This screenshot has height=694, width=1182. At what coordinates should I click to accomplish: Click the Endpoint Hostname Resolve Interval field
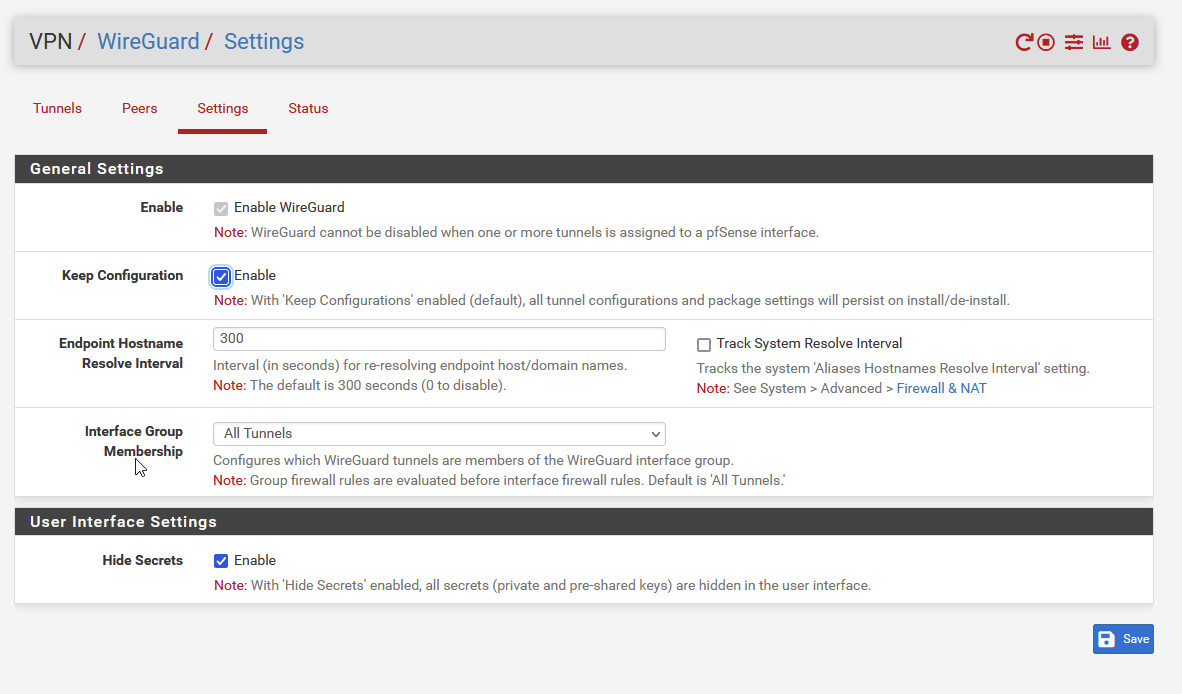(x=439, y=339)
